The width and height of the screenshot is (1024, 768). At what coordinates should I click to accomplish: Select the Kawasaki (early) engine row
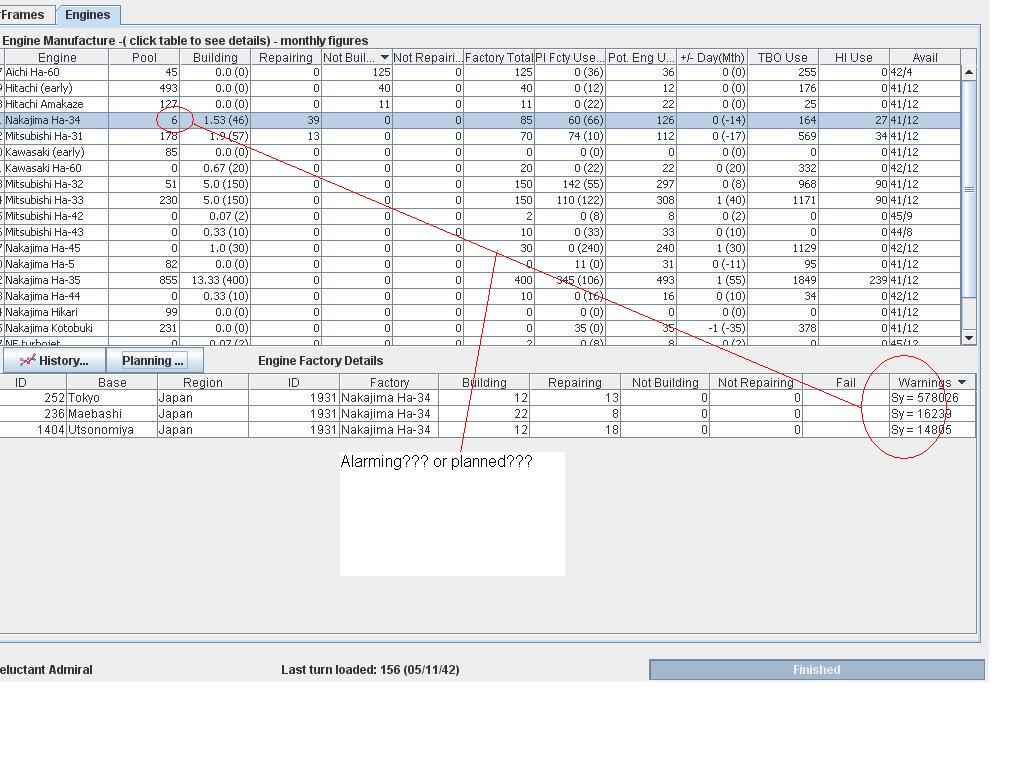point(480,152)
